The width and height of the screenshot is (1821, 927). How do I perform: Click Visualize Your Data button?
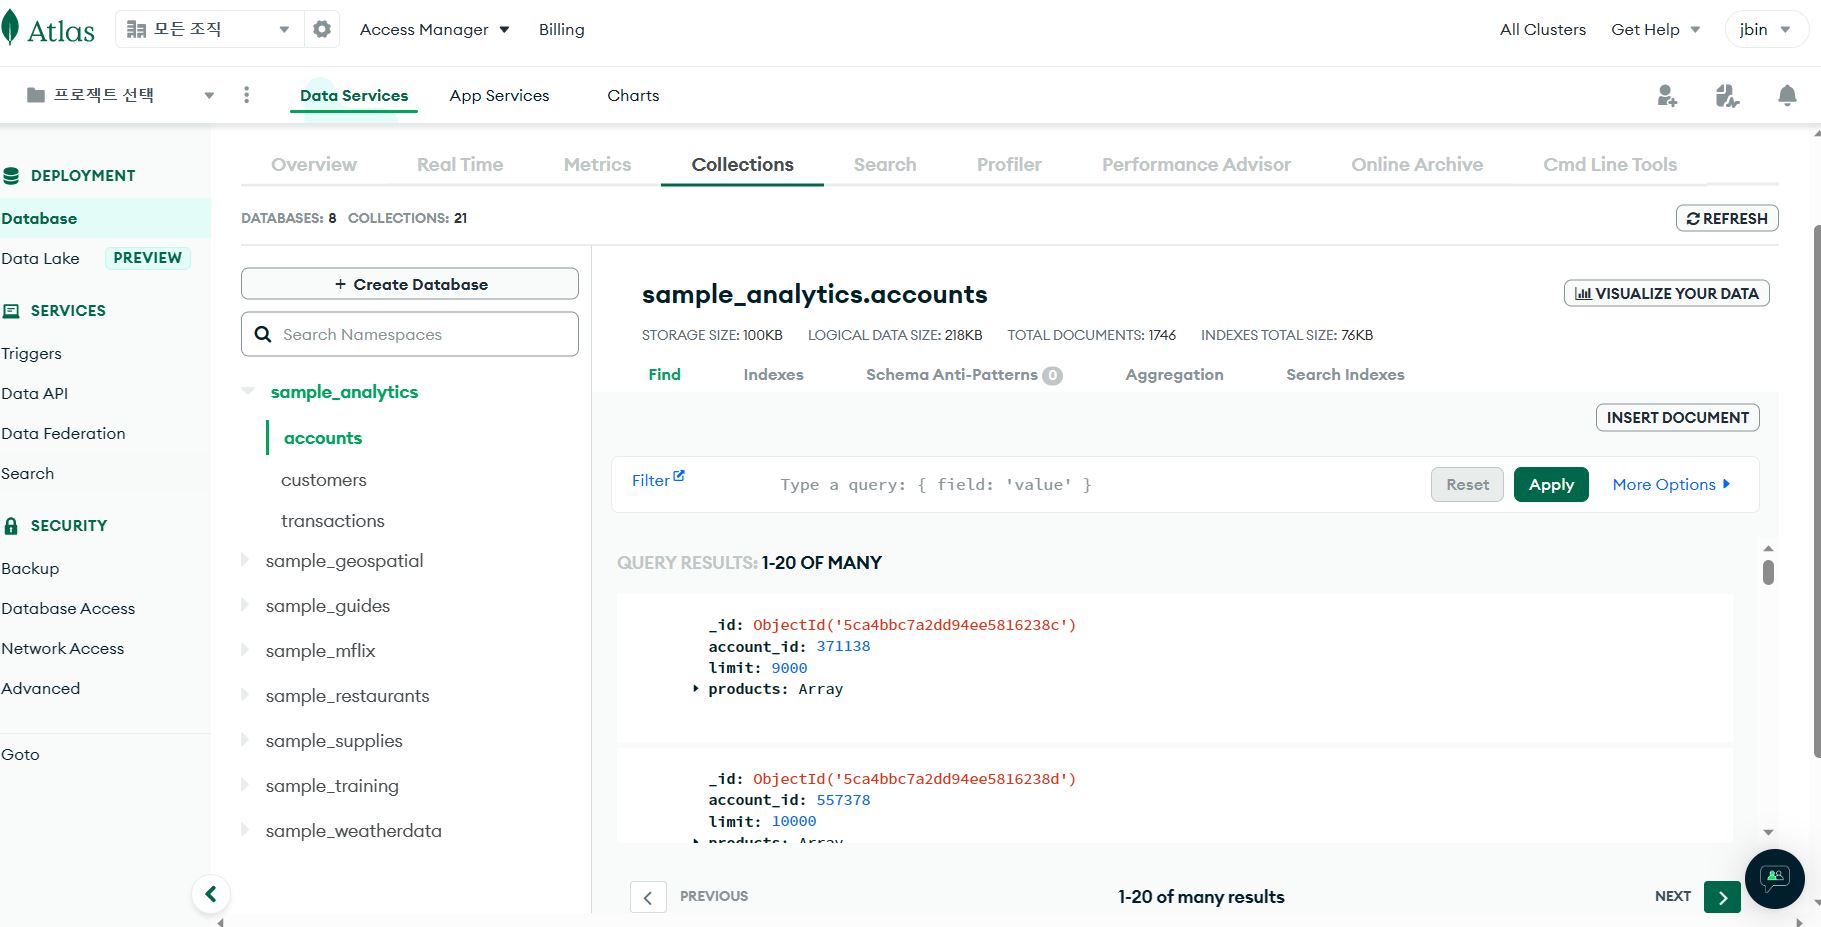coord(1666,293)
